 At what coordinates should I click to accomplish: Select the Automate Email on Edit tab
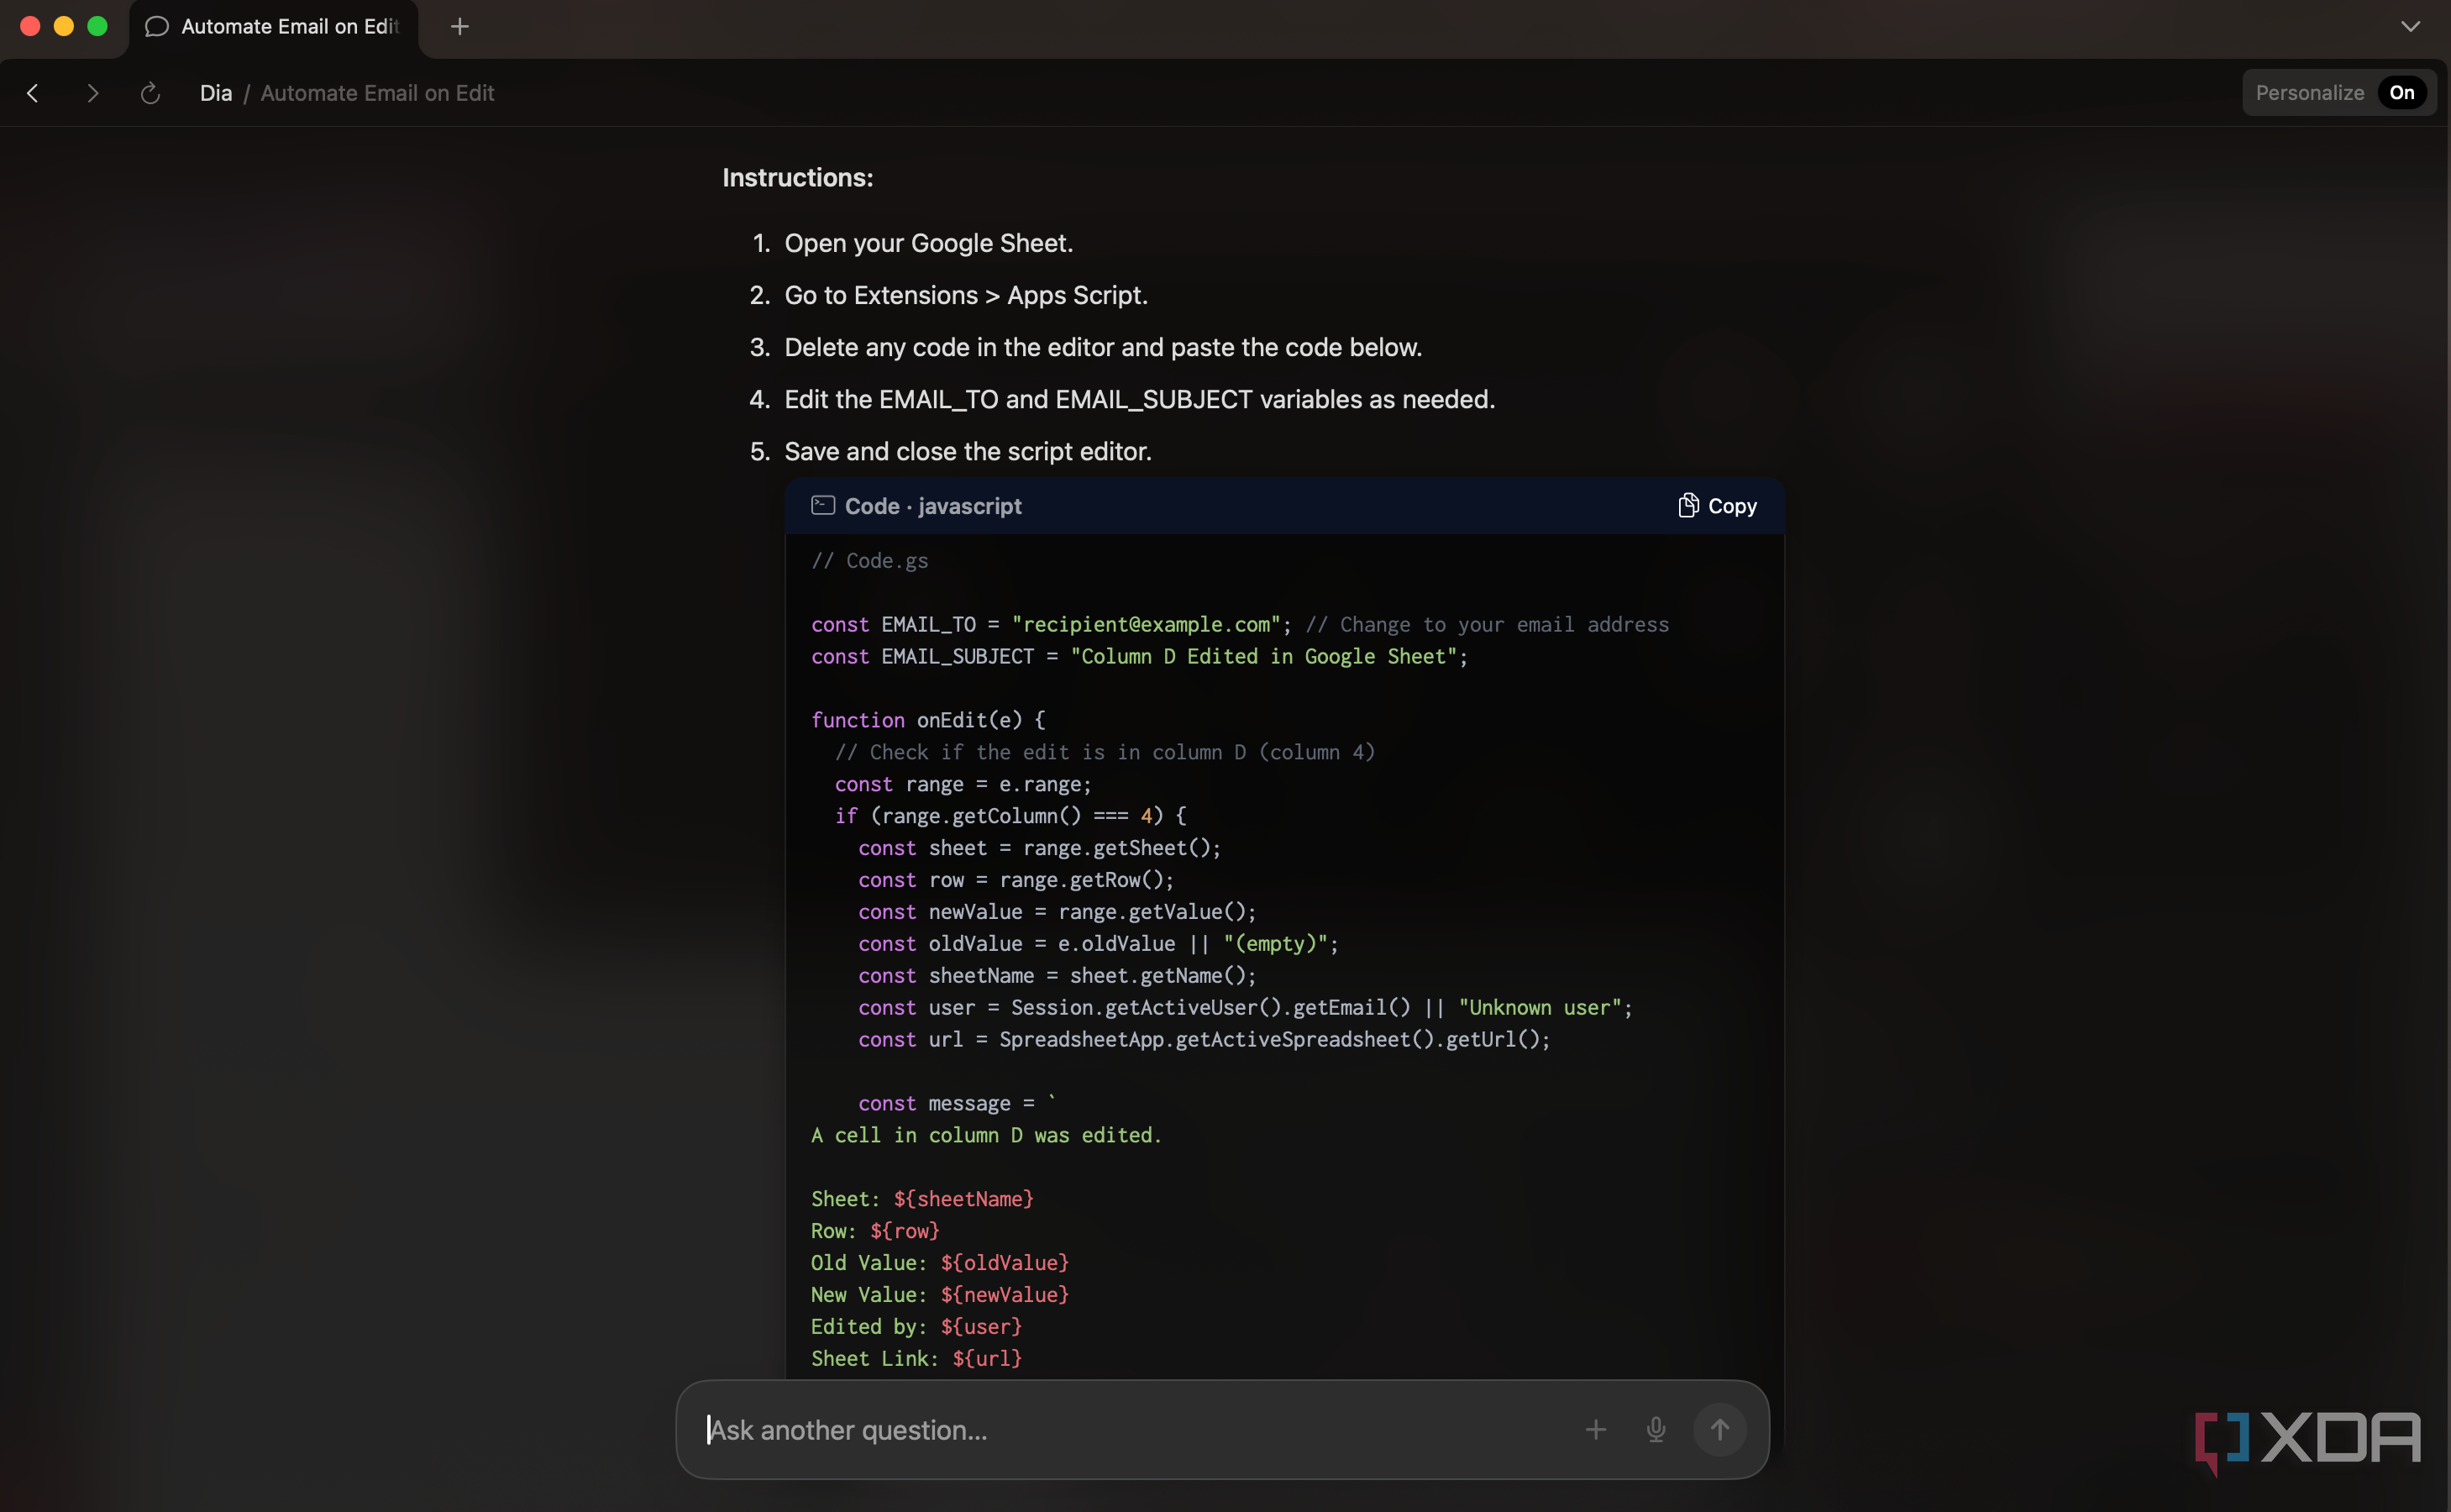274,27
